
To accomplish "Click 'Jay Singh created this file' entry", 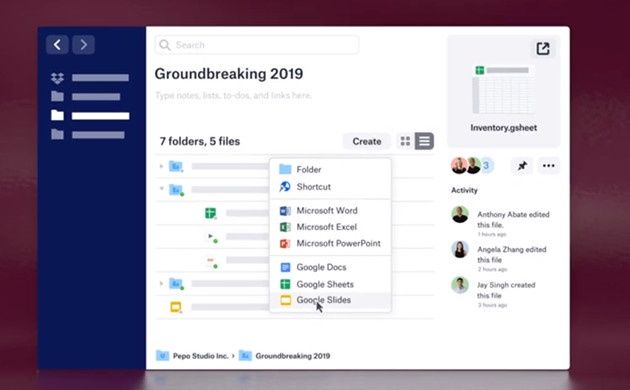I will pyautogui.click(x=506, y=290).
